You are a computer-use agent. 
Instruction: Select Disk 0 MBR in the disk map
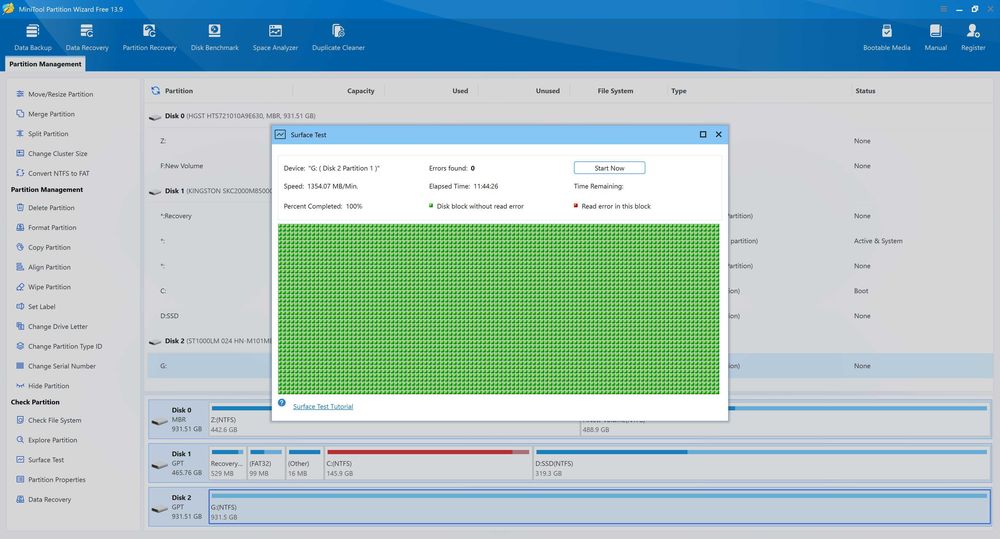[x=178, y=419]
